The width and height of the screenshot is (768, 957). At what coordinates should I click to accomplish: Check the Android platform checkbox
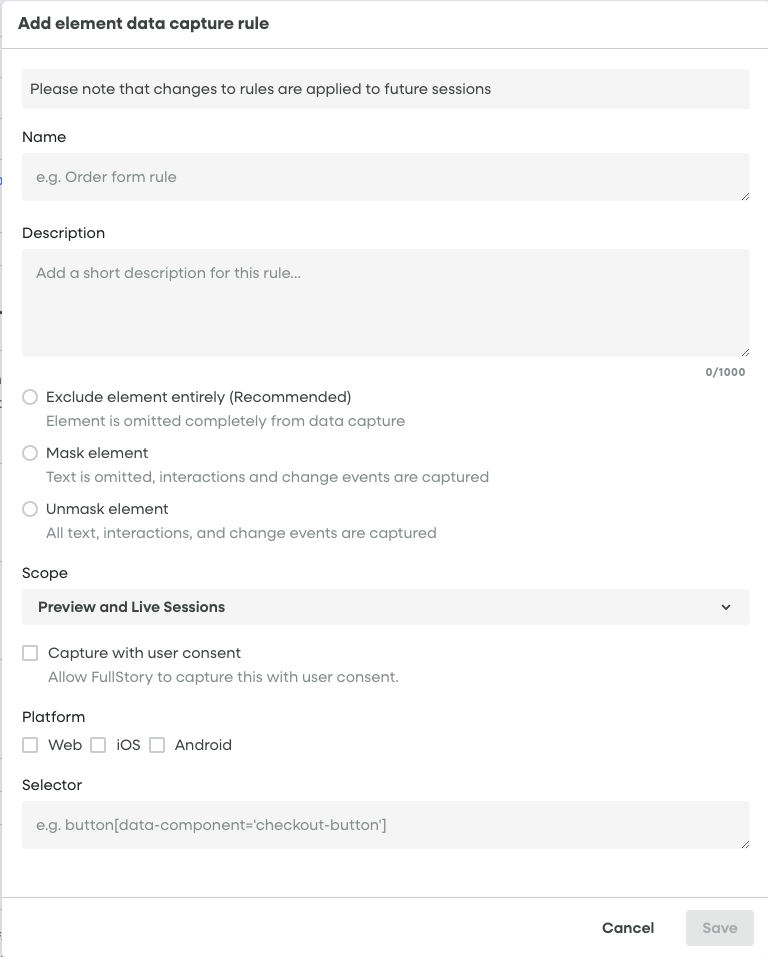coord(157,745)
